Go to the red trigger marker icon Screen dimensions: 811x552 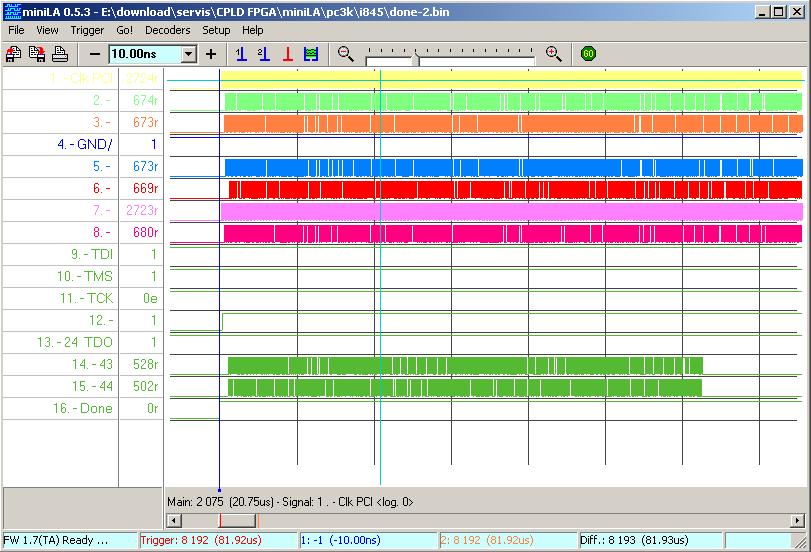tap(287, 54)
